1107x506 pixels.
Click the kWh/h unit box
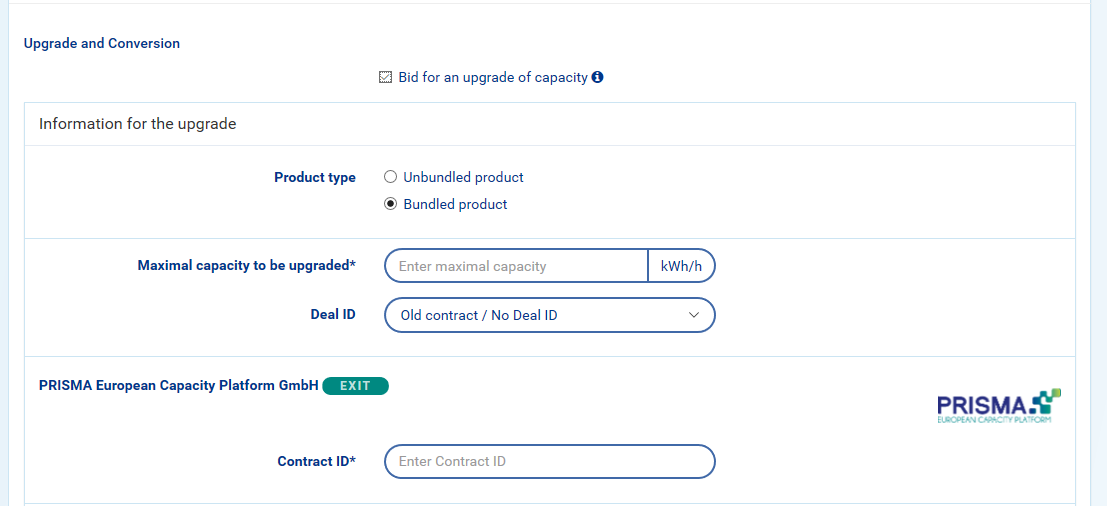click(x=682, y=266)
